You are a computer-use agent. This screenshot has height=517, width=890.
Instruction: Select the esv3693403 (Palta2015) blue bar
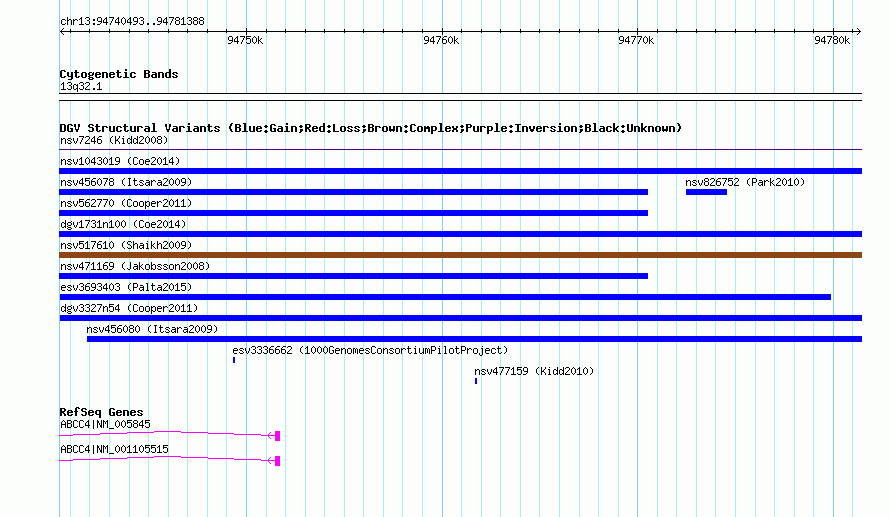(445, 297)
